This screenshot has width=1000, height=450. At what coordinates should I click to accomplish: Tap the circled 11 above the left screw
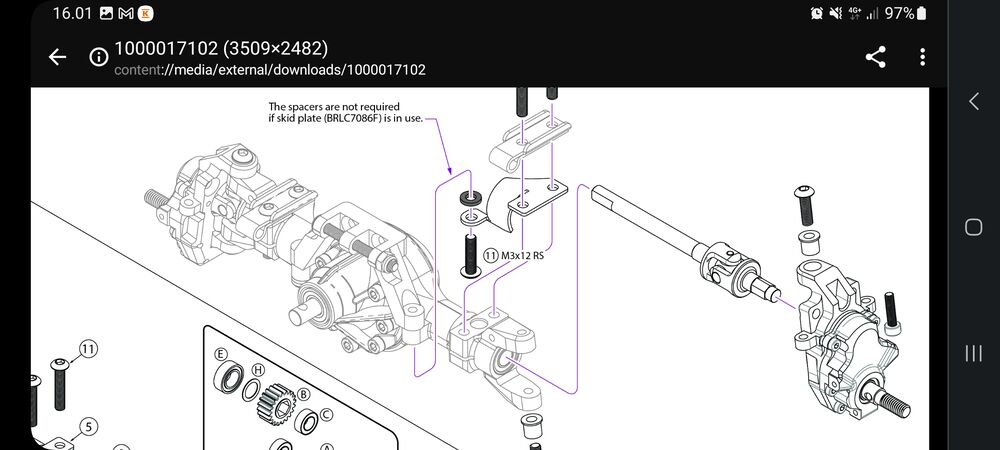pyautogui.click(x=88, y=349)
